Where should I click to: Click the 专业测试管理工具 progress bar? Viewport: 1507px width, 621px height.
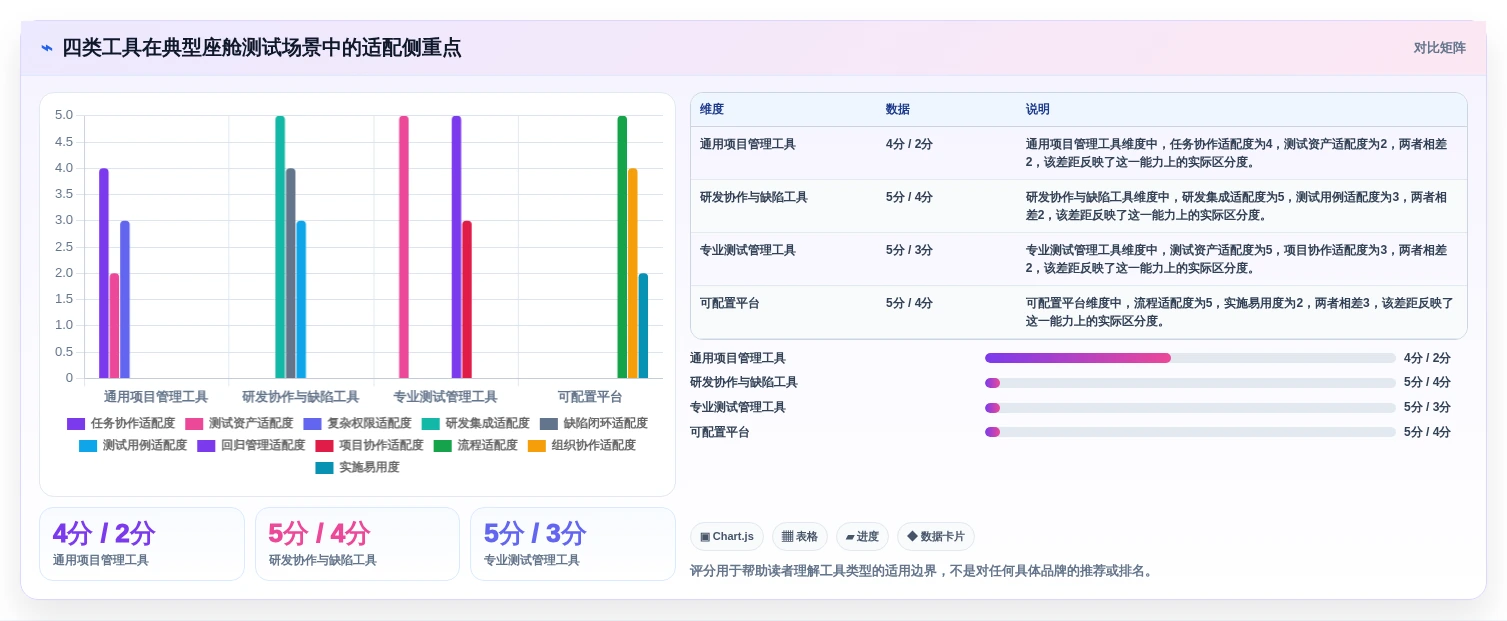(1190, 408)
